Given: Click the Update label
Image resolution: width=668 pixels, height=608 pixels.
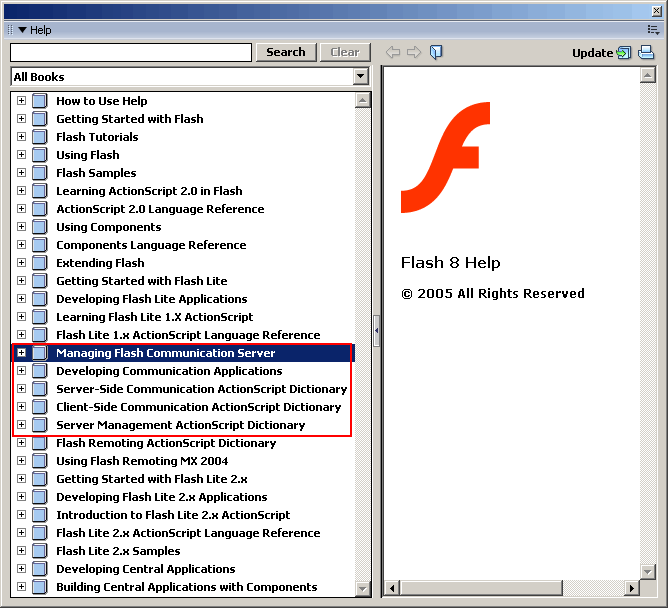Looking at the screenshot, I should click(592, 53).
